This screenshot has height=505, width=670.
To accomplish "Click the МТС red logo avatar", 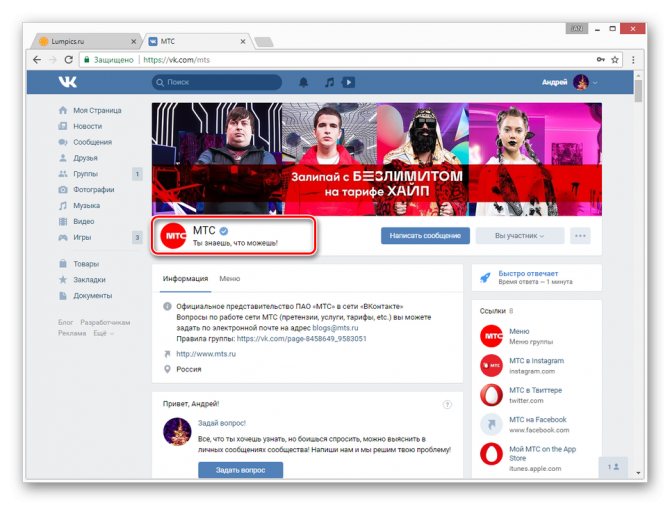I will click(x=173, y=235).
